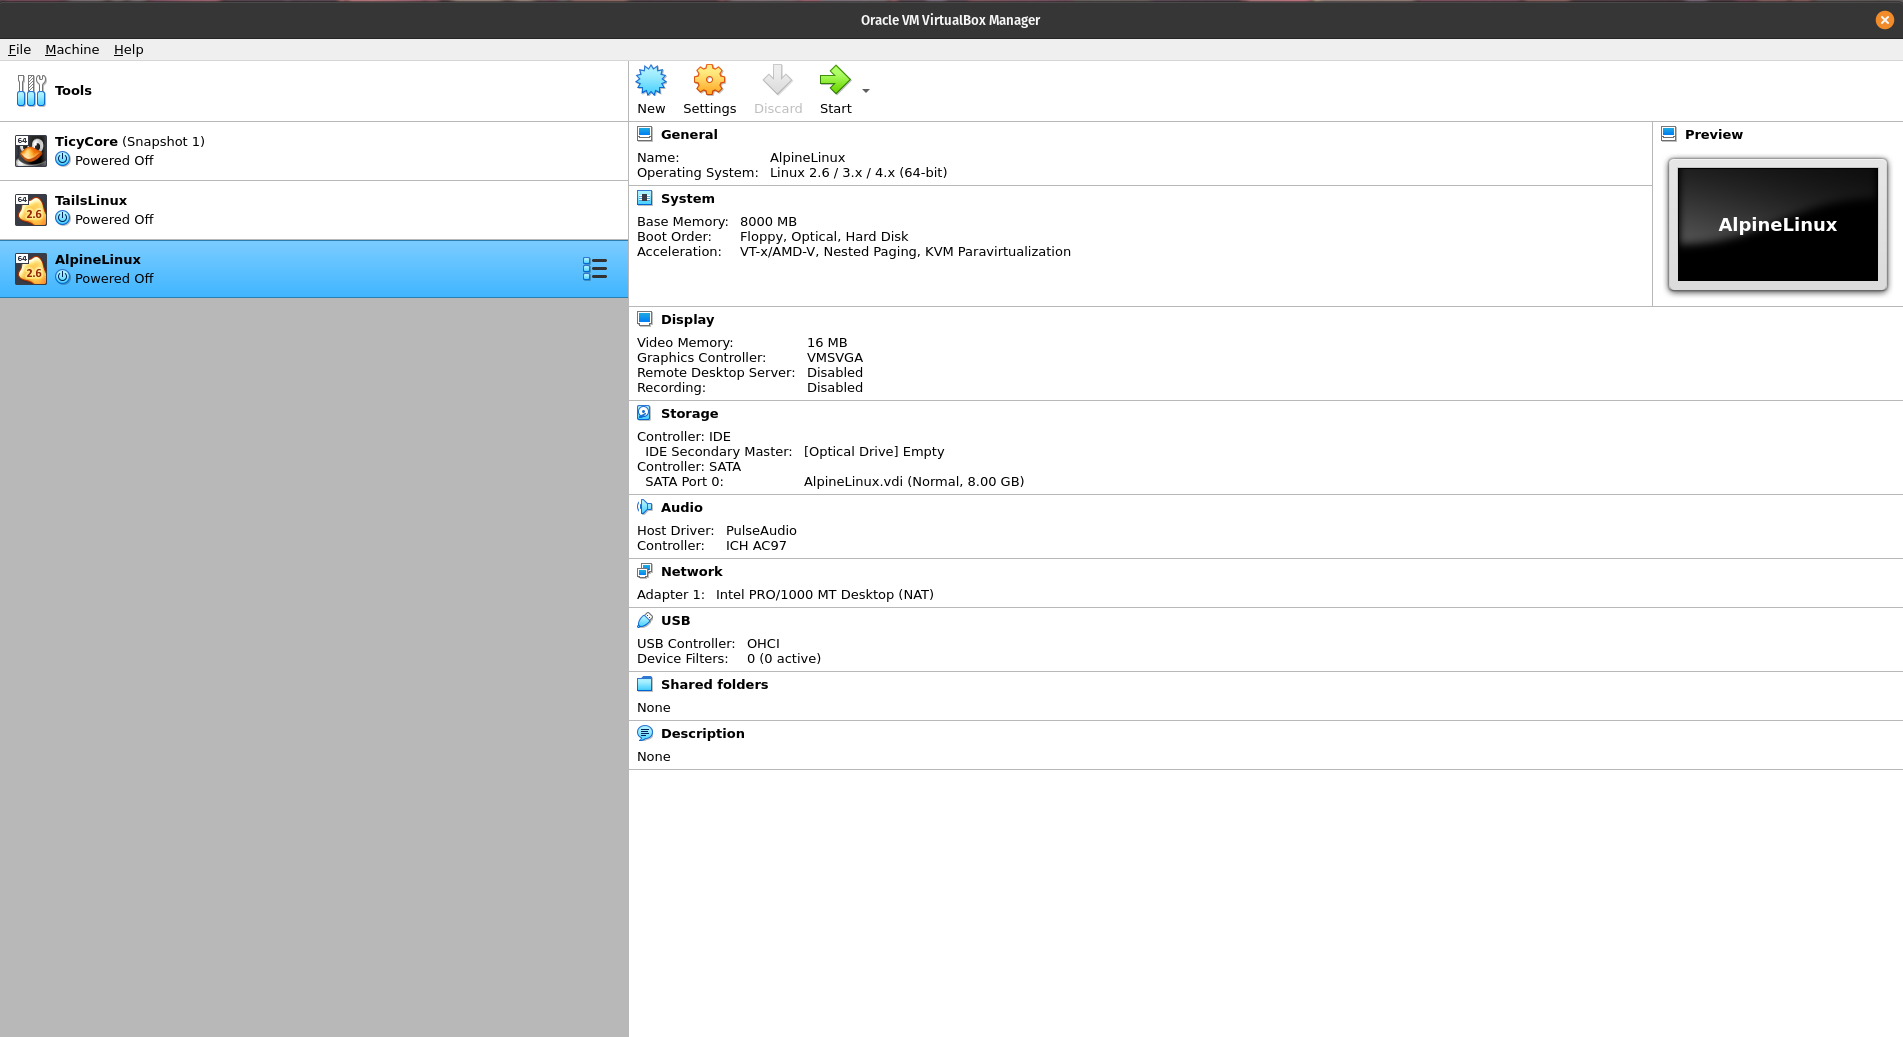Click the OHCI USB controller value

(x=763, y=643)
